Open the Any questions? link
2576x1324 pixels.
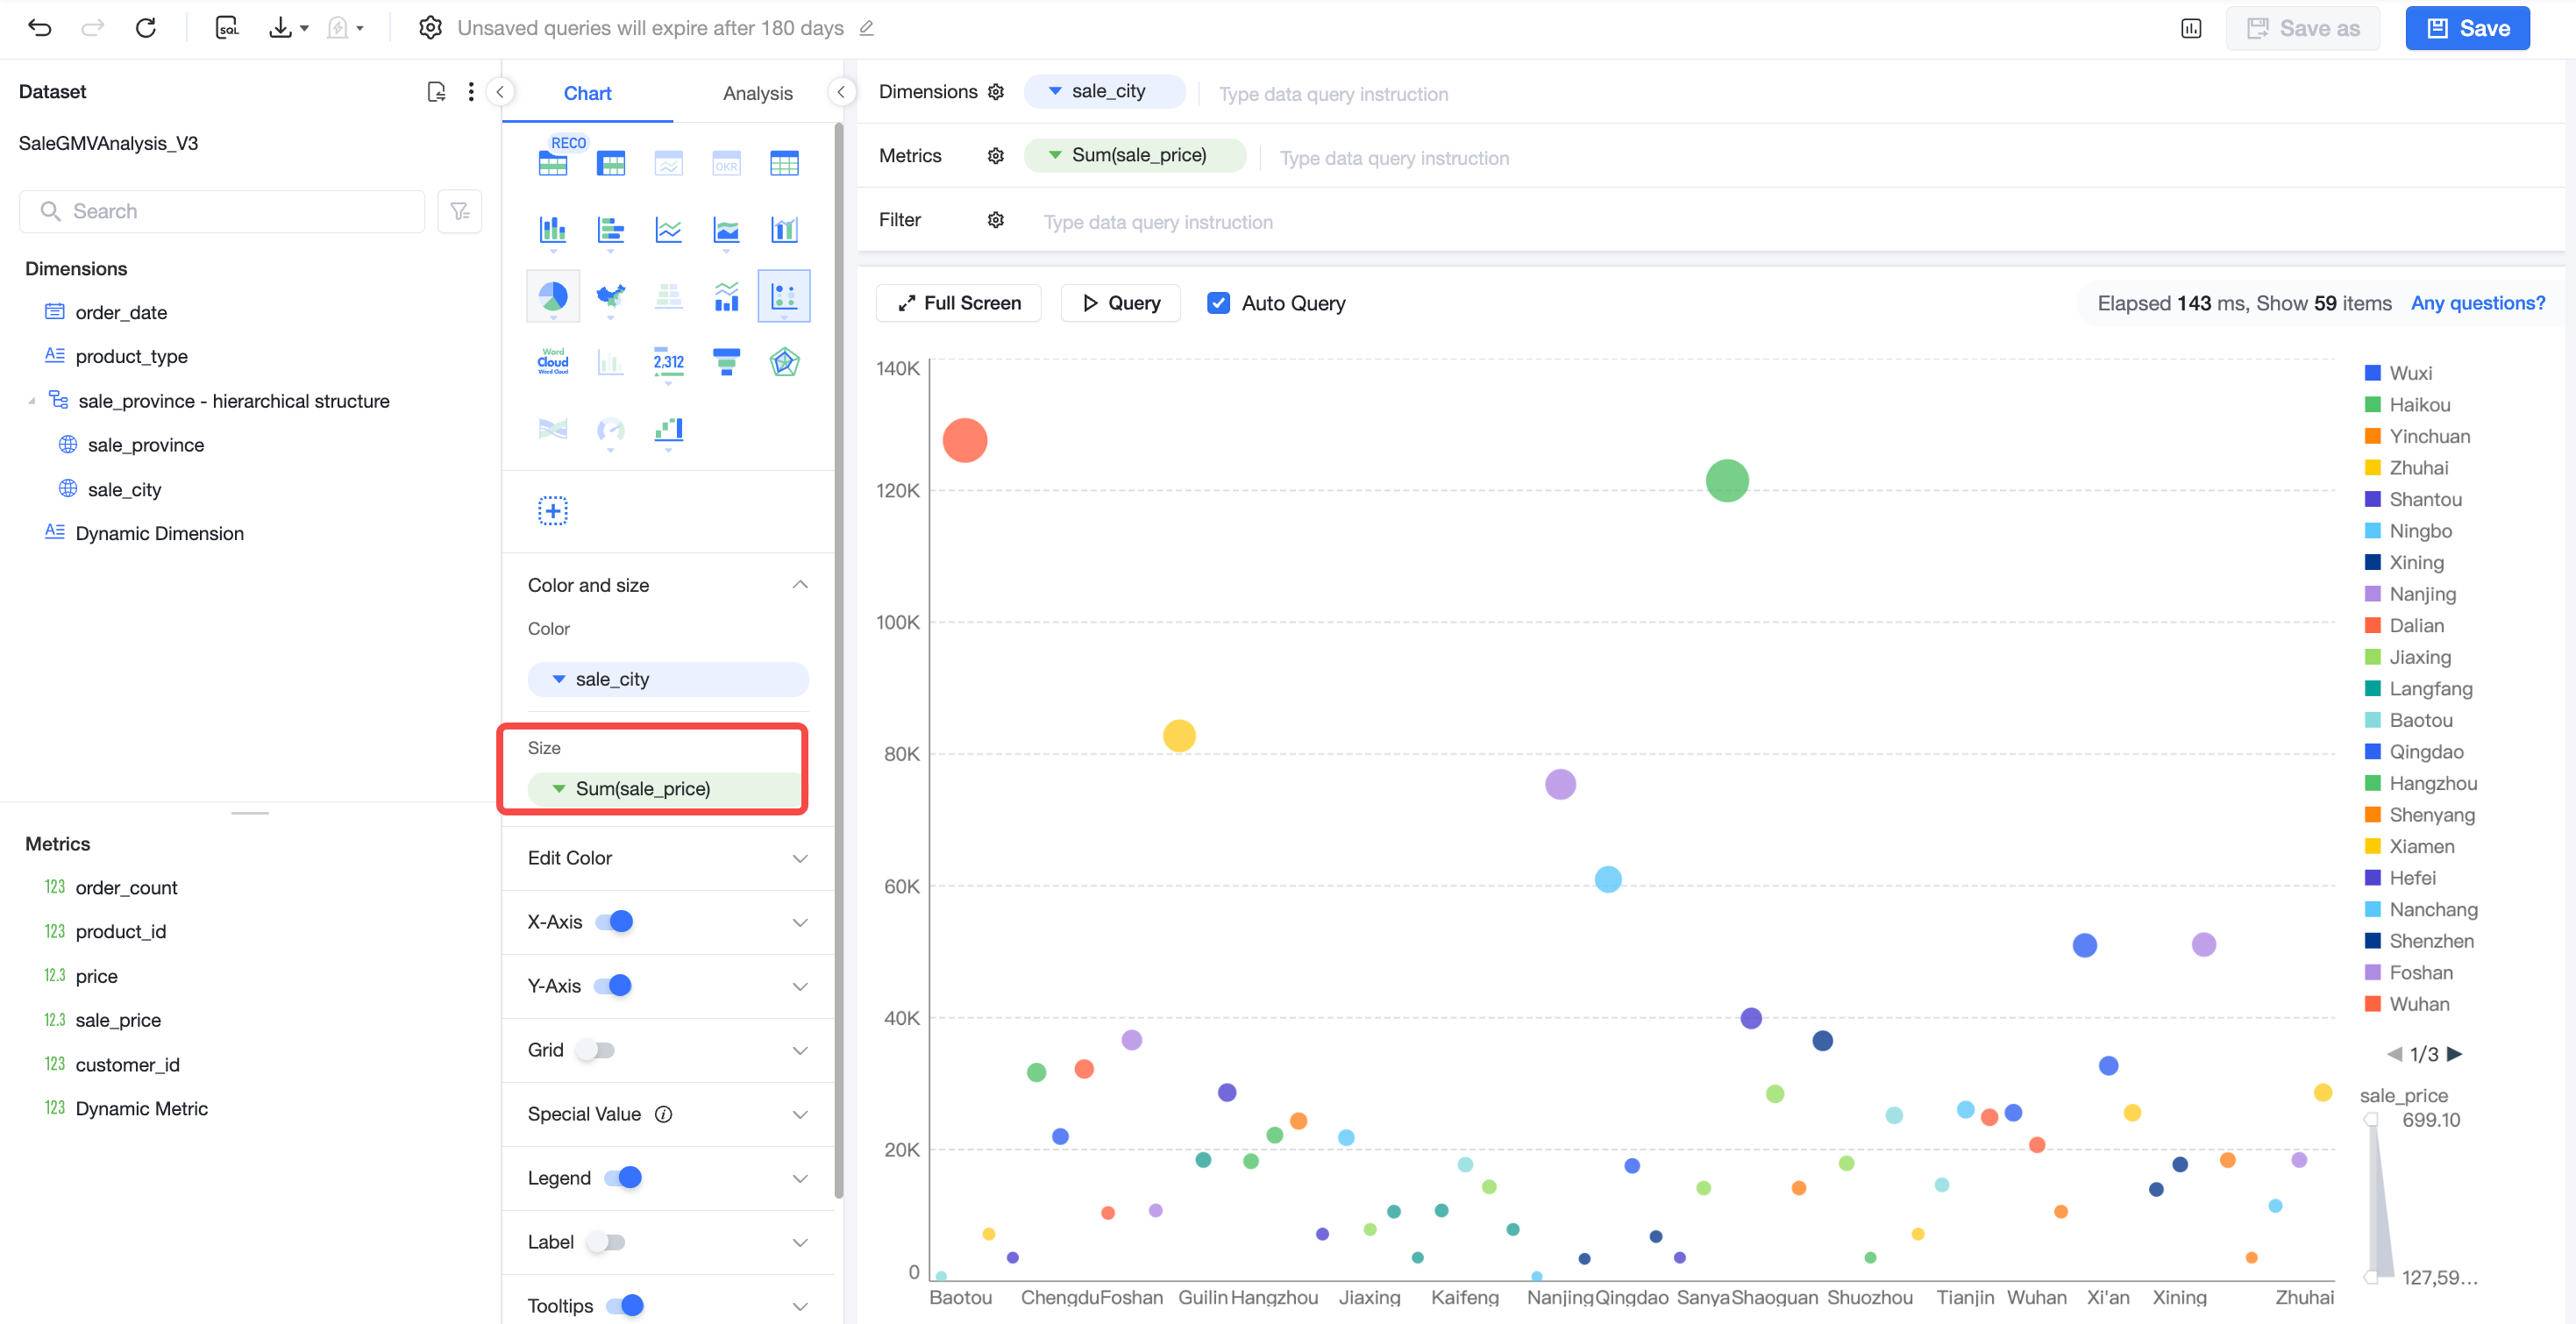click(x=2477, y=303)
